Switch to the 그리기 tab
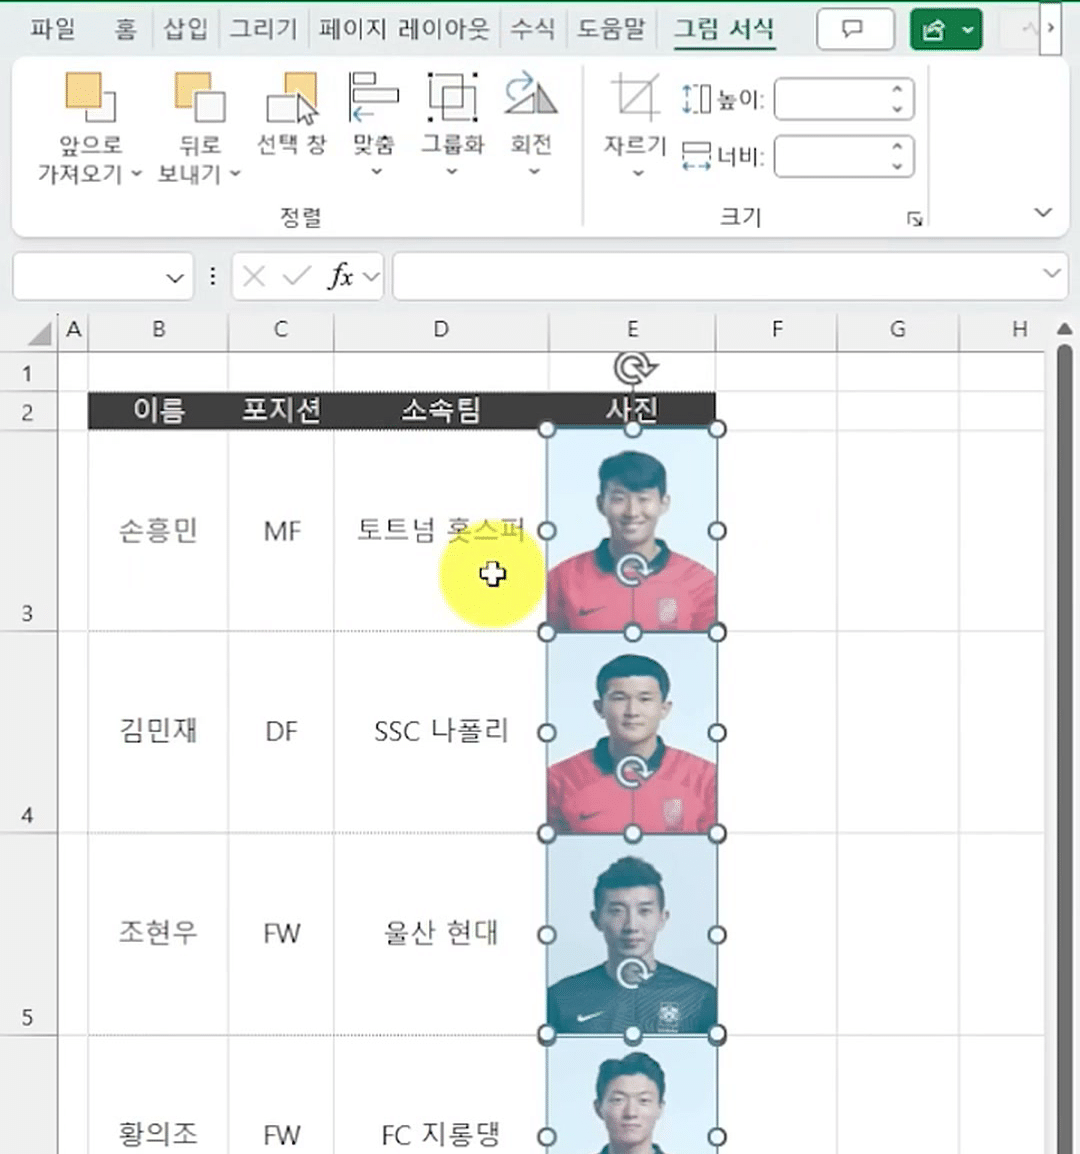The width and height of the screenshot is (1080, 1154). pyautogui.click(x=264, y=29)
